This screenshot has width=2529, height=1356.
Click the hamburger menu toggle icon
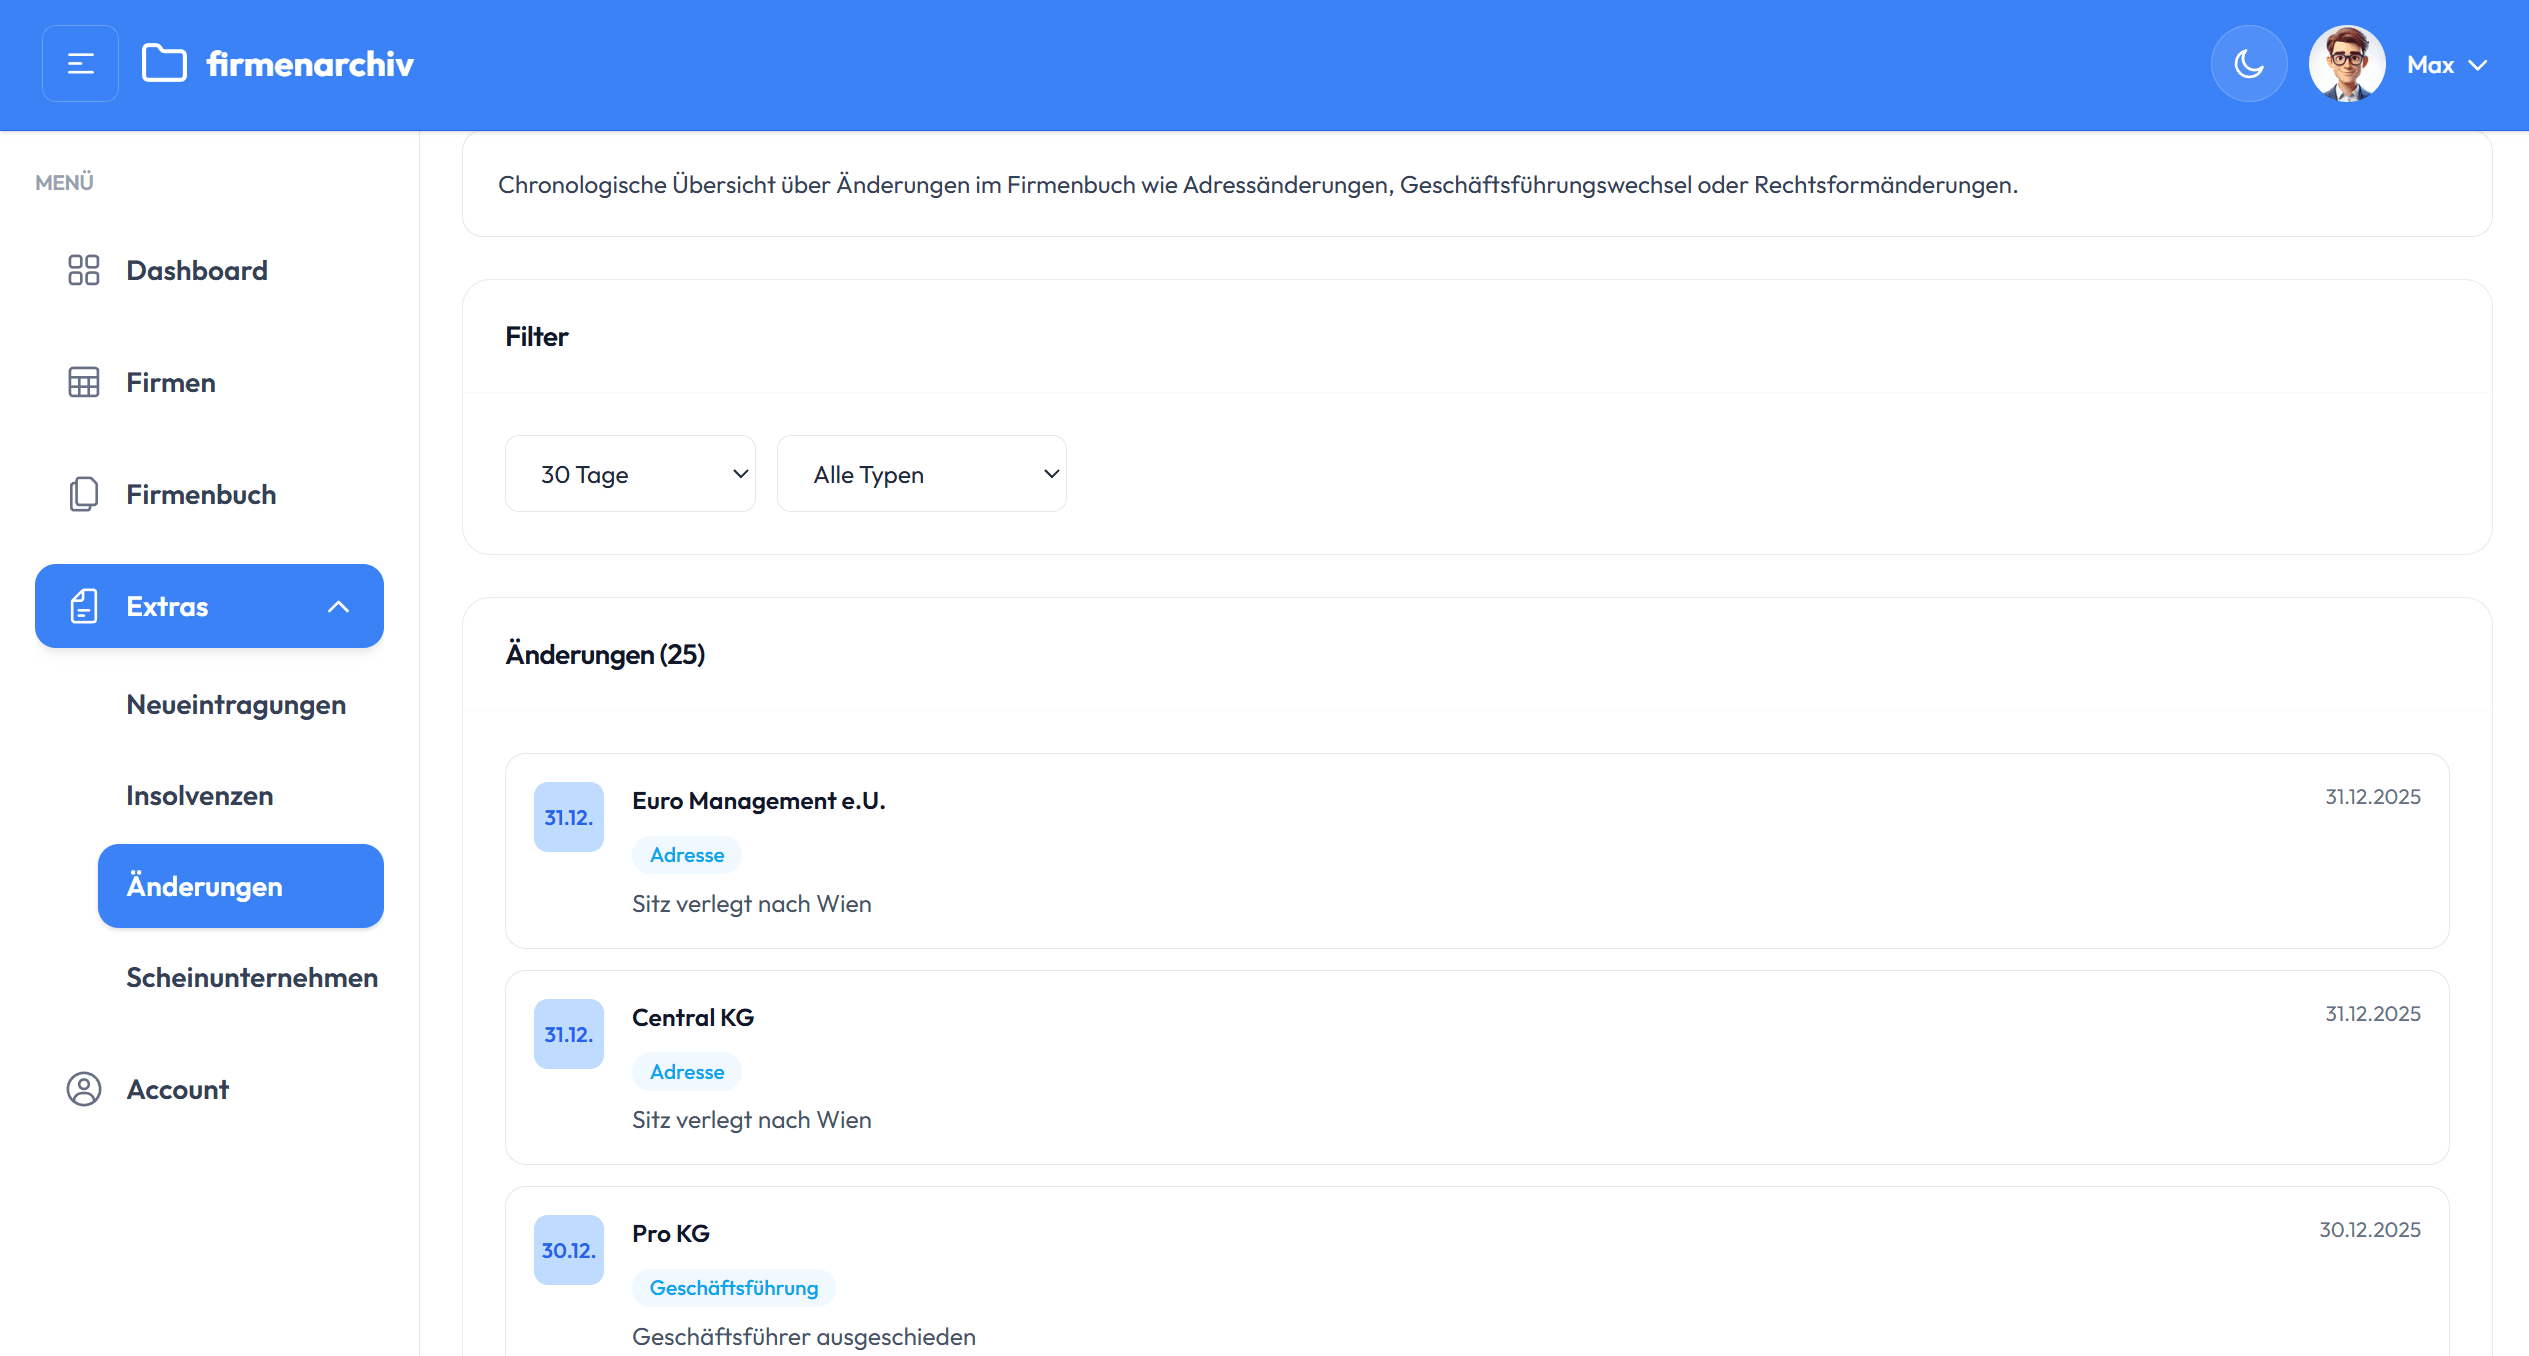coord(80,64)
